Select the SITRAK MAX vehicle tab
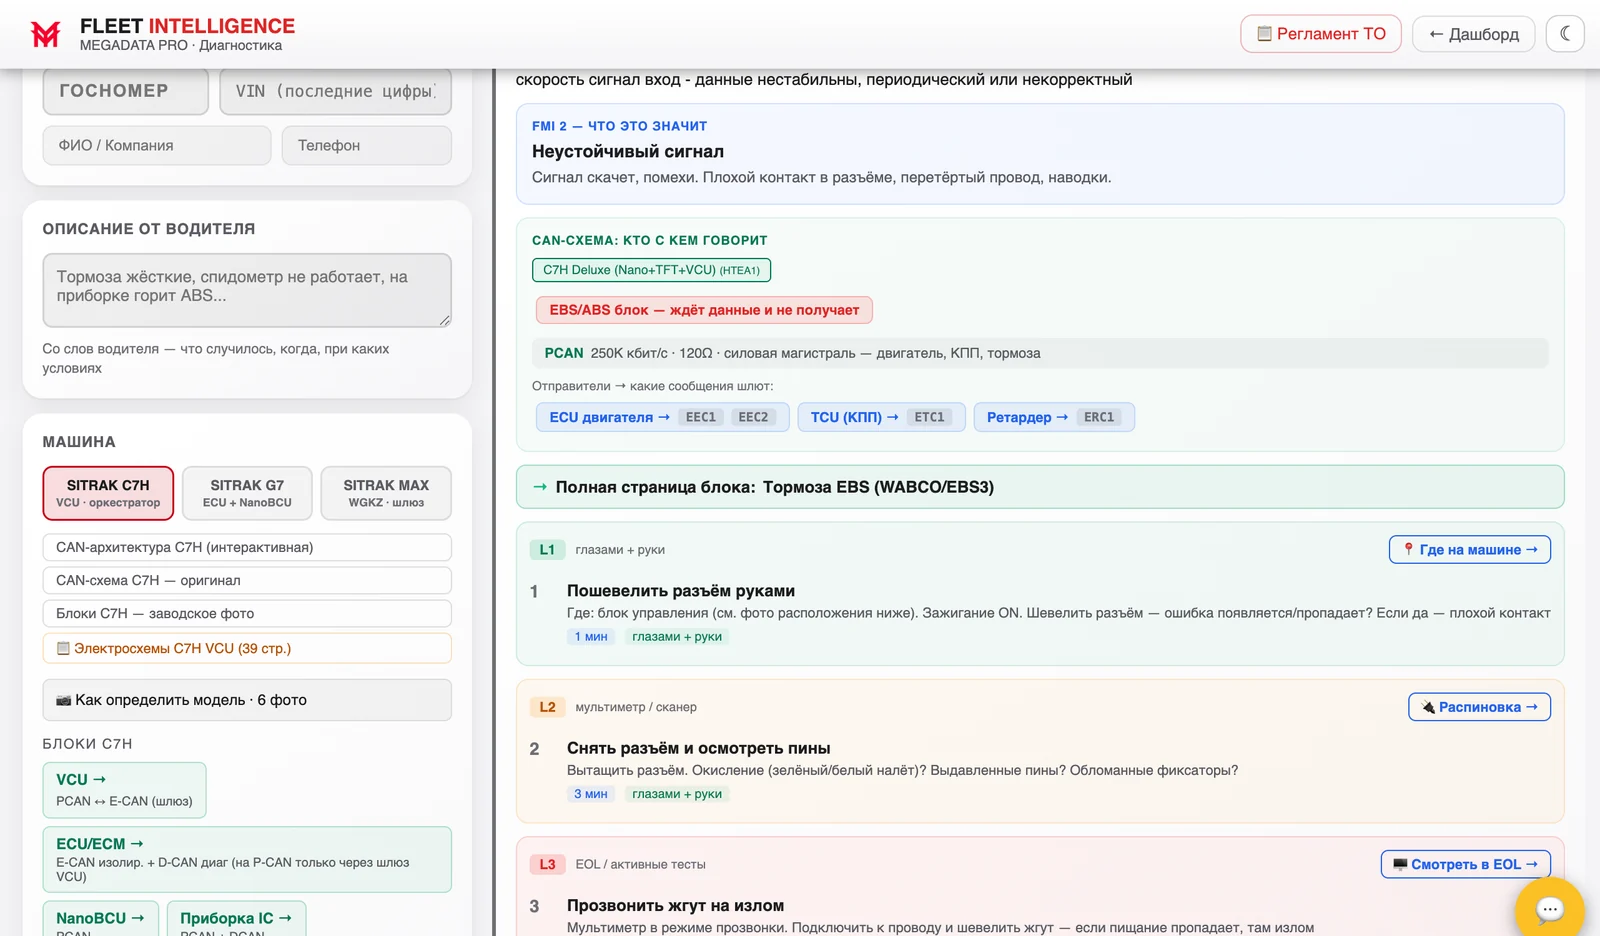 [x=386, y=493]
